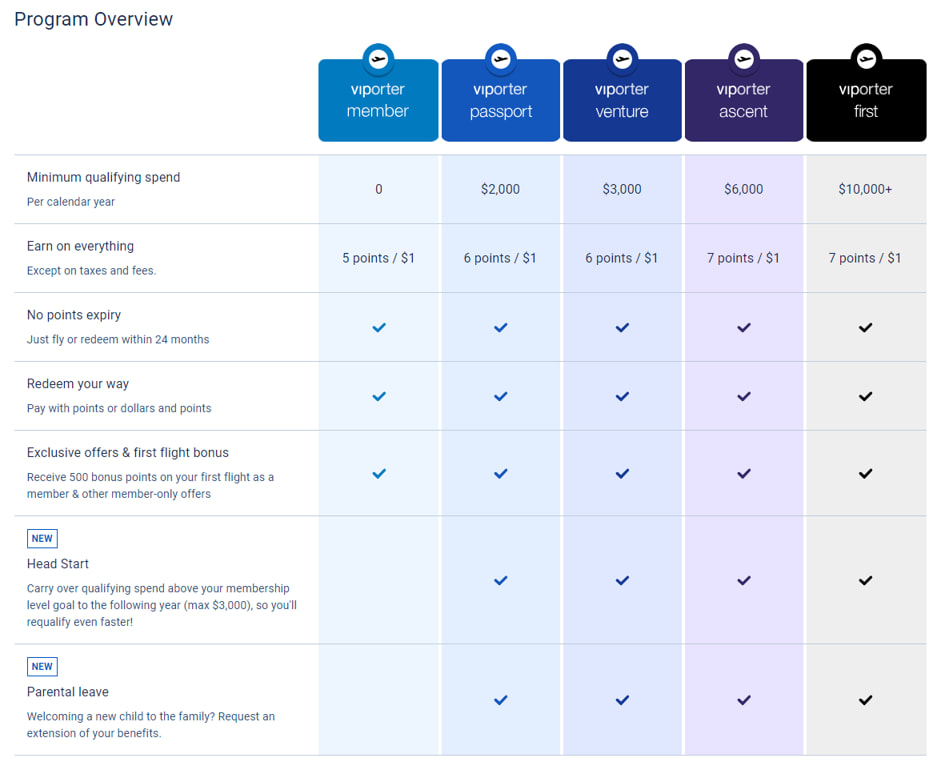Select the VIPorter venture tier header
This screenshot has height=770, width=937.
click(622, 101)
